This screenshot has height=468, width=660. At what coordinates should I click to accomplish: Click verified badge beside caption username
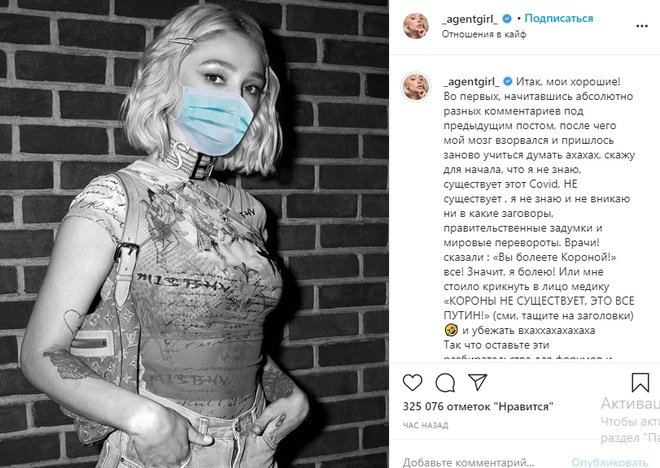coord(508,81)
